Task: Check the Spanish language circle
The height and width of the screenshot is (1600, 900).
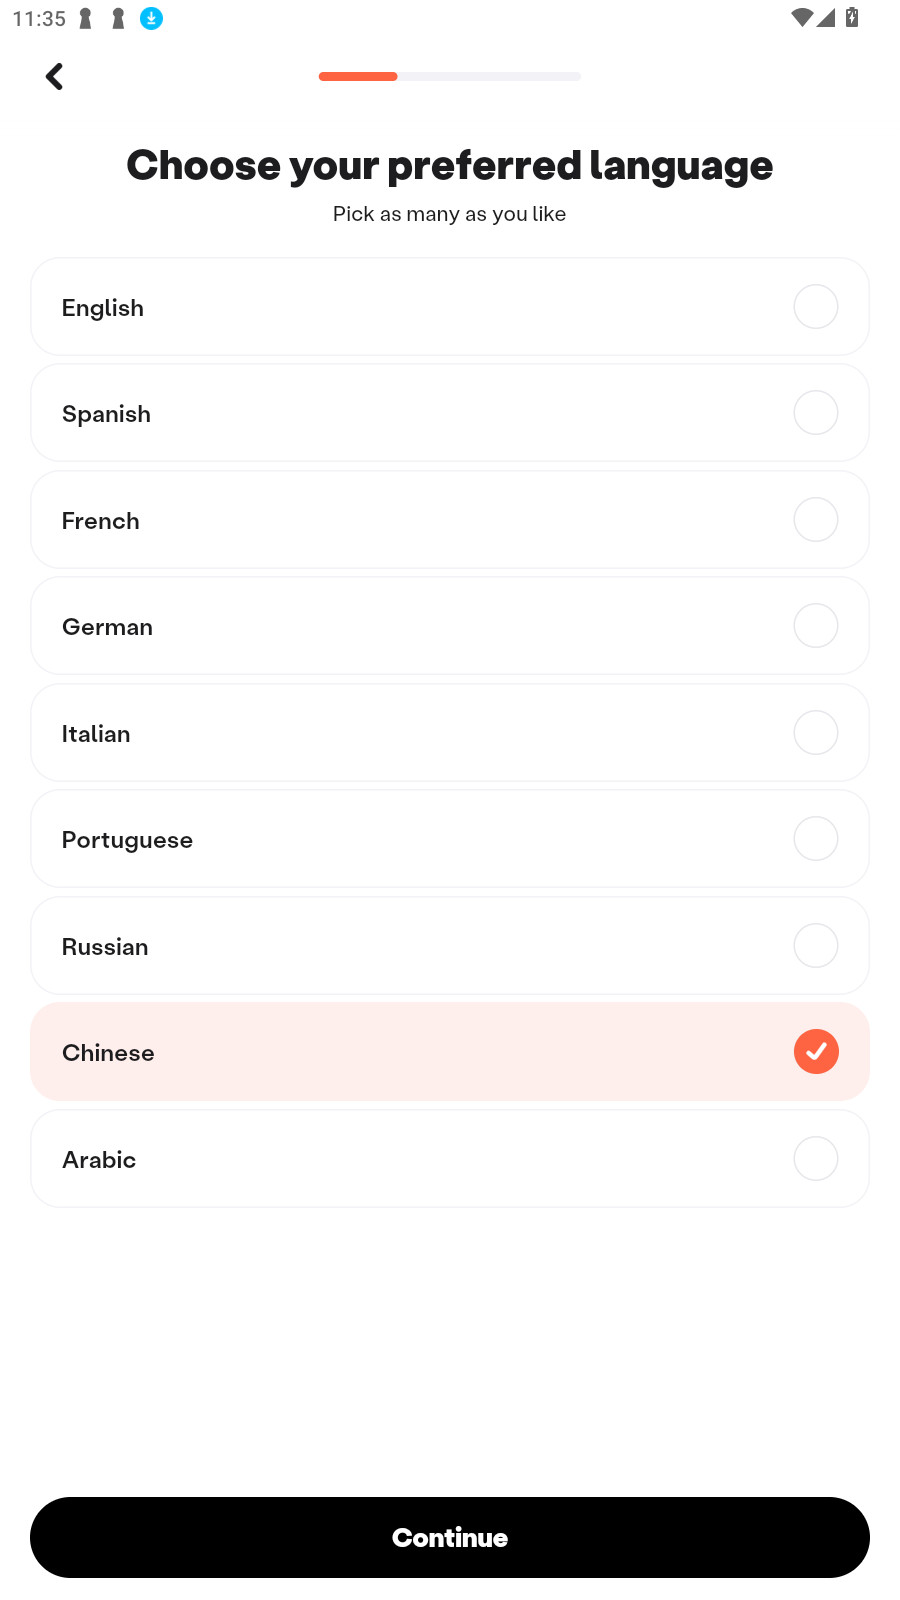Action: tap(816, 413)
